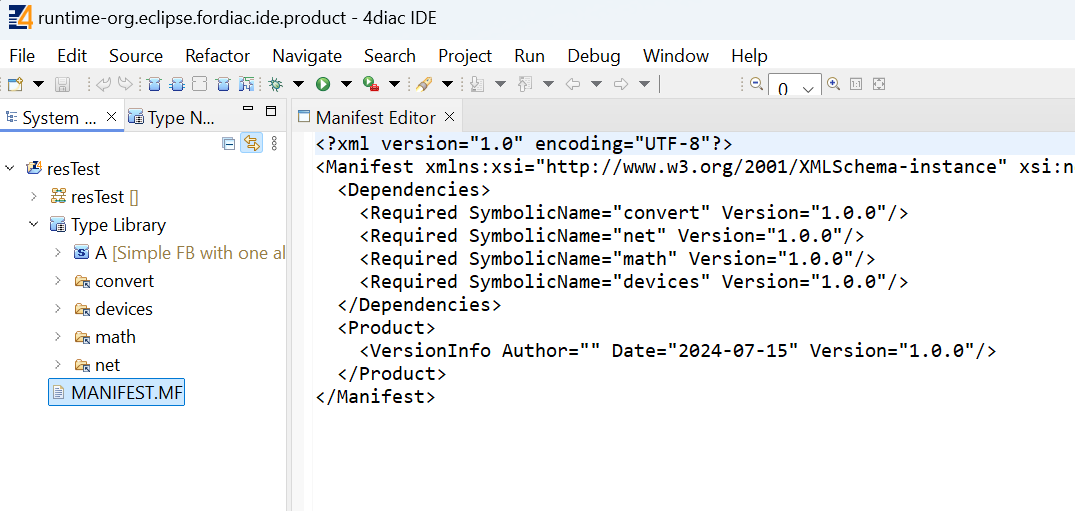Viewport: 1075px width, 511px height.
Task: Click the Previous Annotation up-arrow icon
Action: click(526, 84)
